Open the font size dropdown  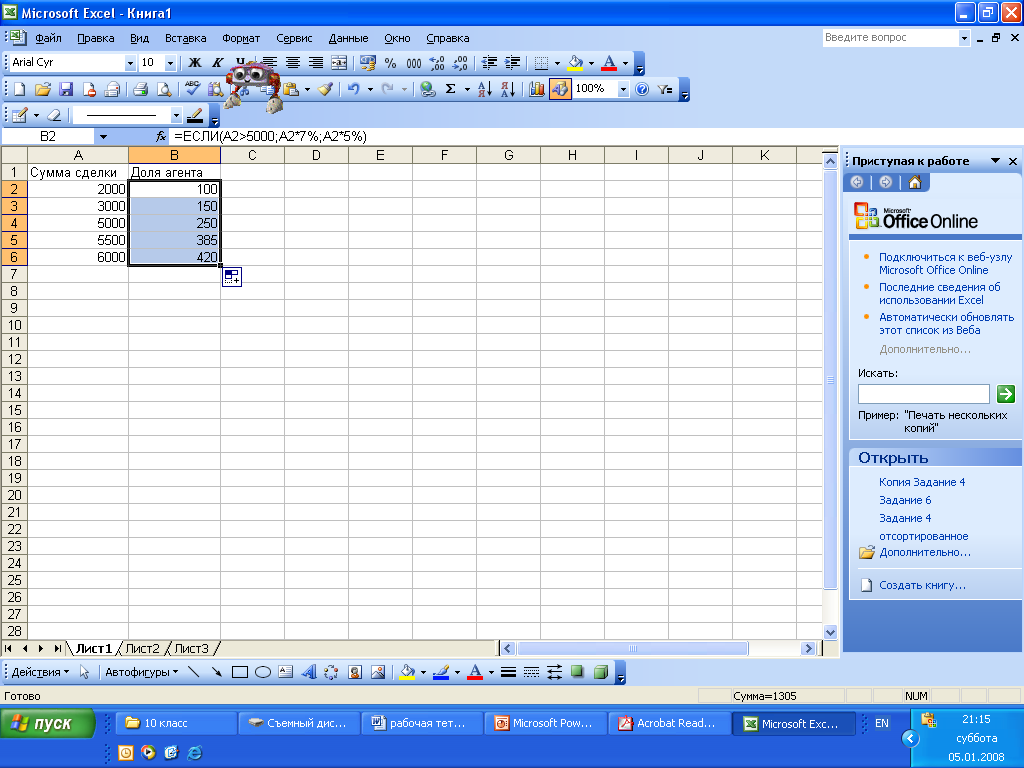(x=170, y=63)
